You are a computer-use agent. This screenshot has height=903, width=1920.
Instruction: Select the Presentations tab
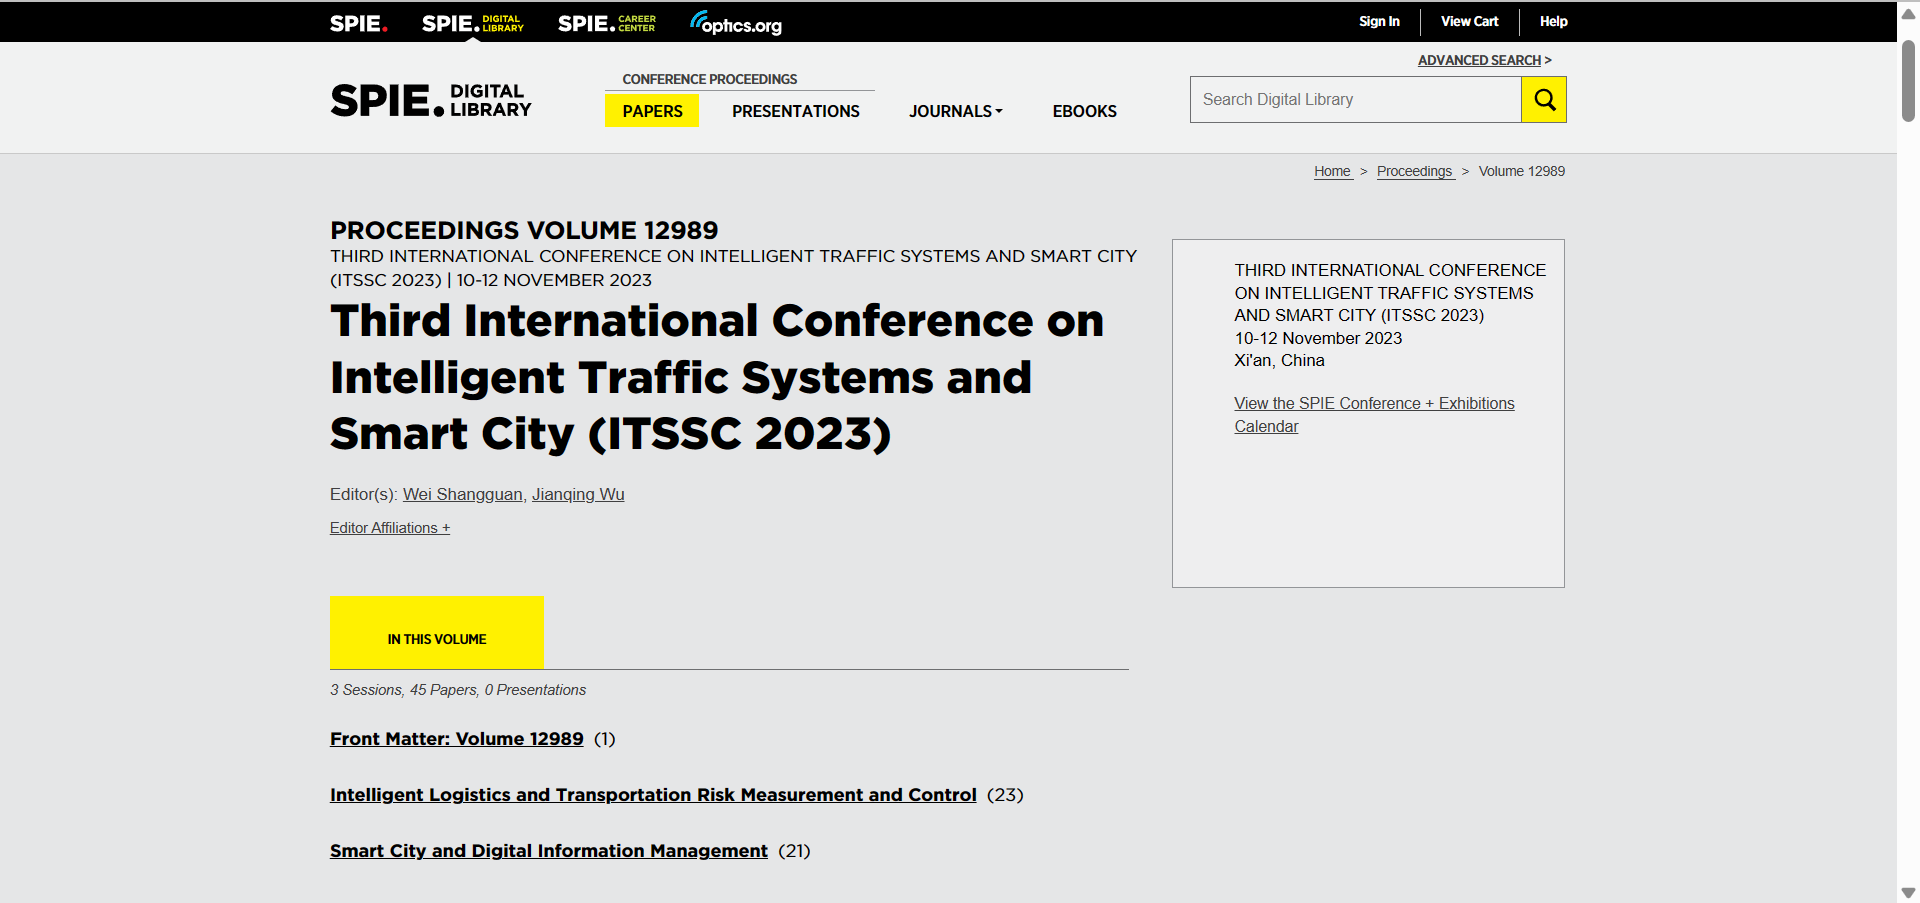[x=796, y=111]
